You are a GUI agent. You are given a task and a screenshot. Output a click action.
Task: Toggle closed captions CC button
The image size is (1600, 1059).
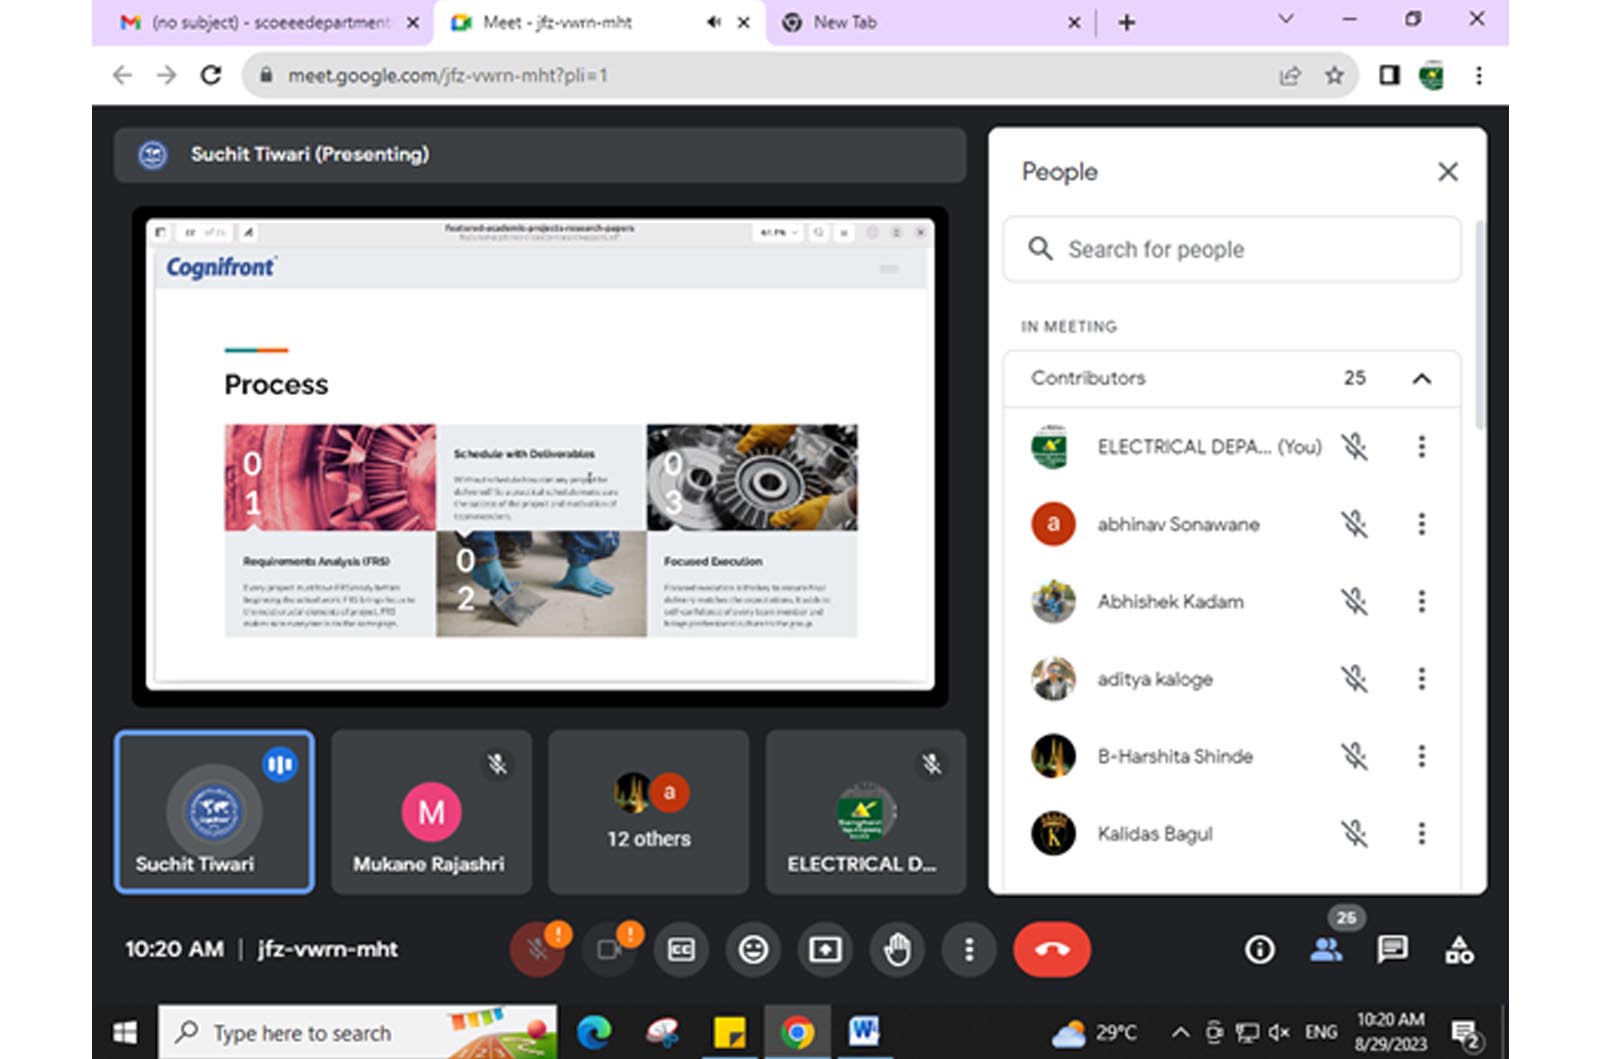pos(681,949)
